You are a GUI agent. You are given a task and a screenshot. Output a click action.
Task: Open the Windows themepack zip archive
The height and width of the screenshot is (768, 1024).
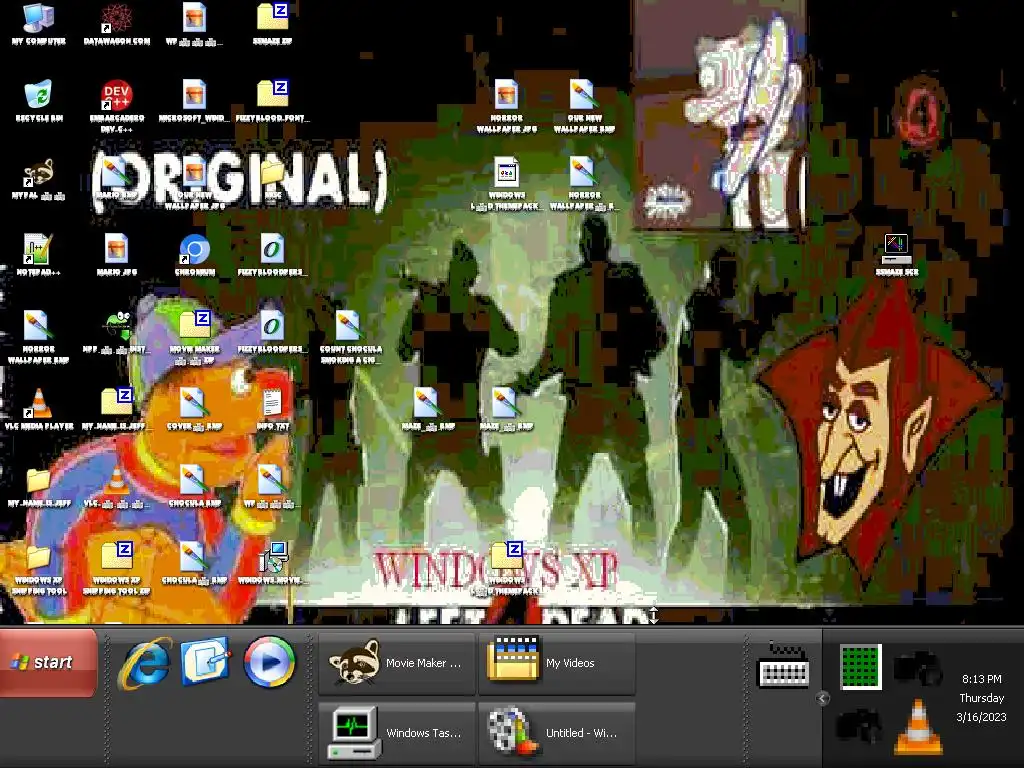(x=506, y=569)
